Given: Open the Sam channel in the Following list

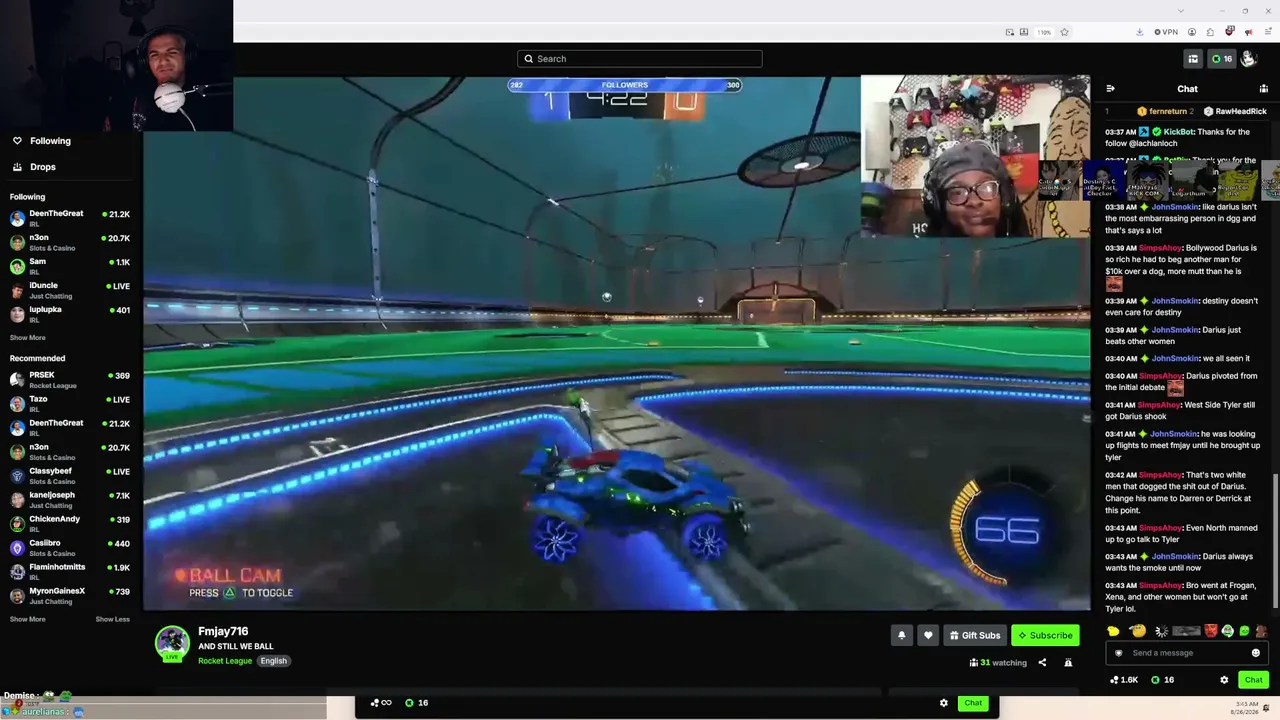Looking at the screenshot, I should point(70,266).
